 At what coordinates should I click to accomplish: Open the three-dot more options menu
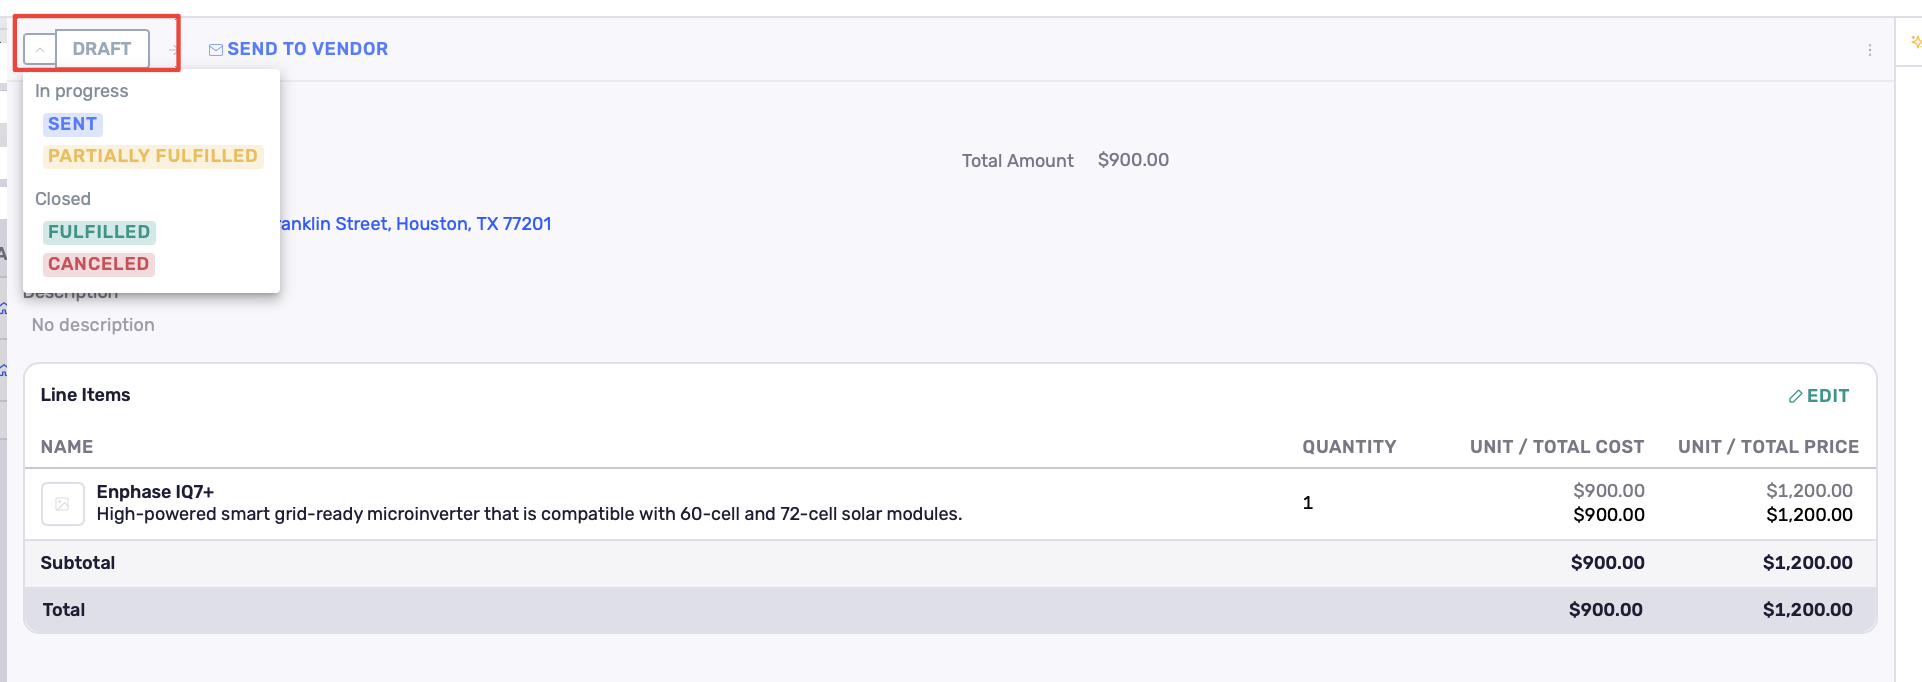pyautogui.click(x=1869, y=50)
